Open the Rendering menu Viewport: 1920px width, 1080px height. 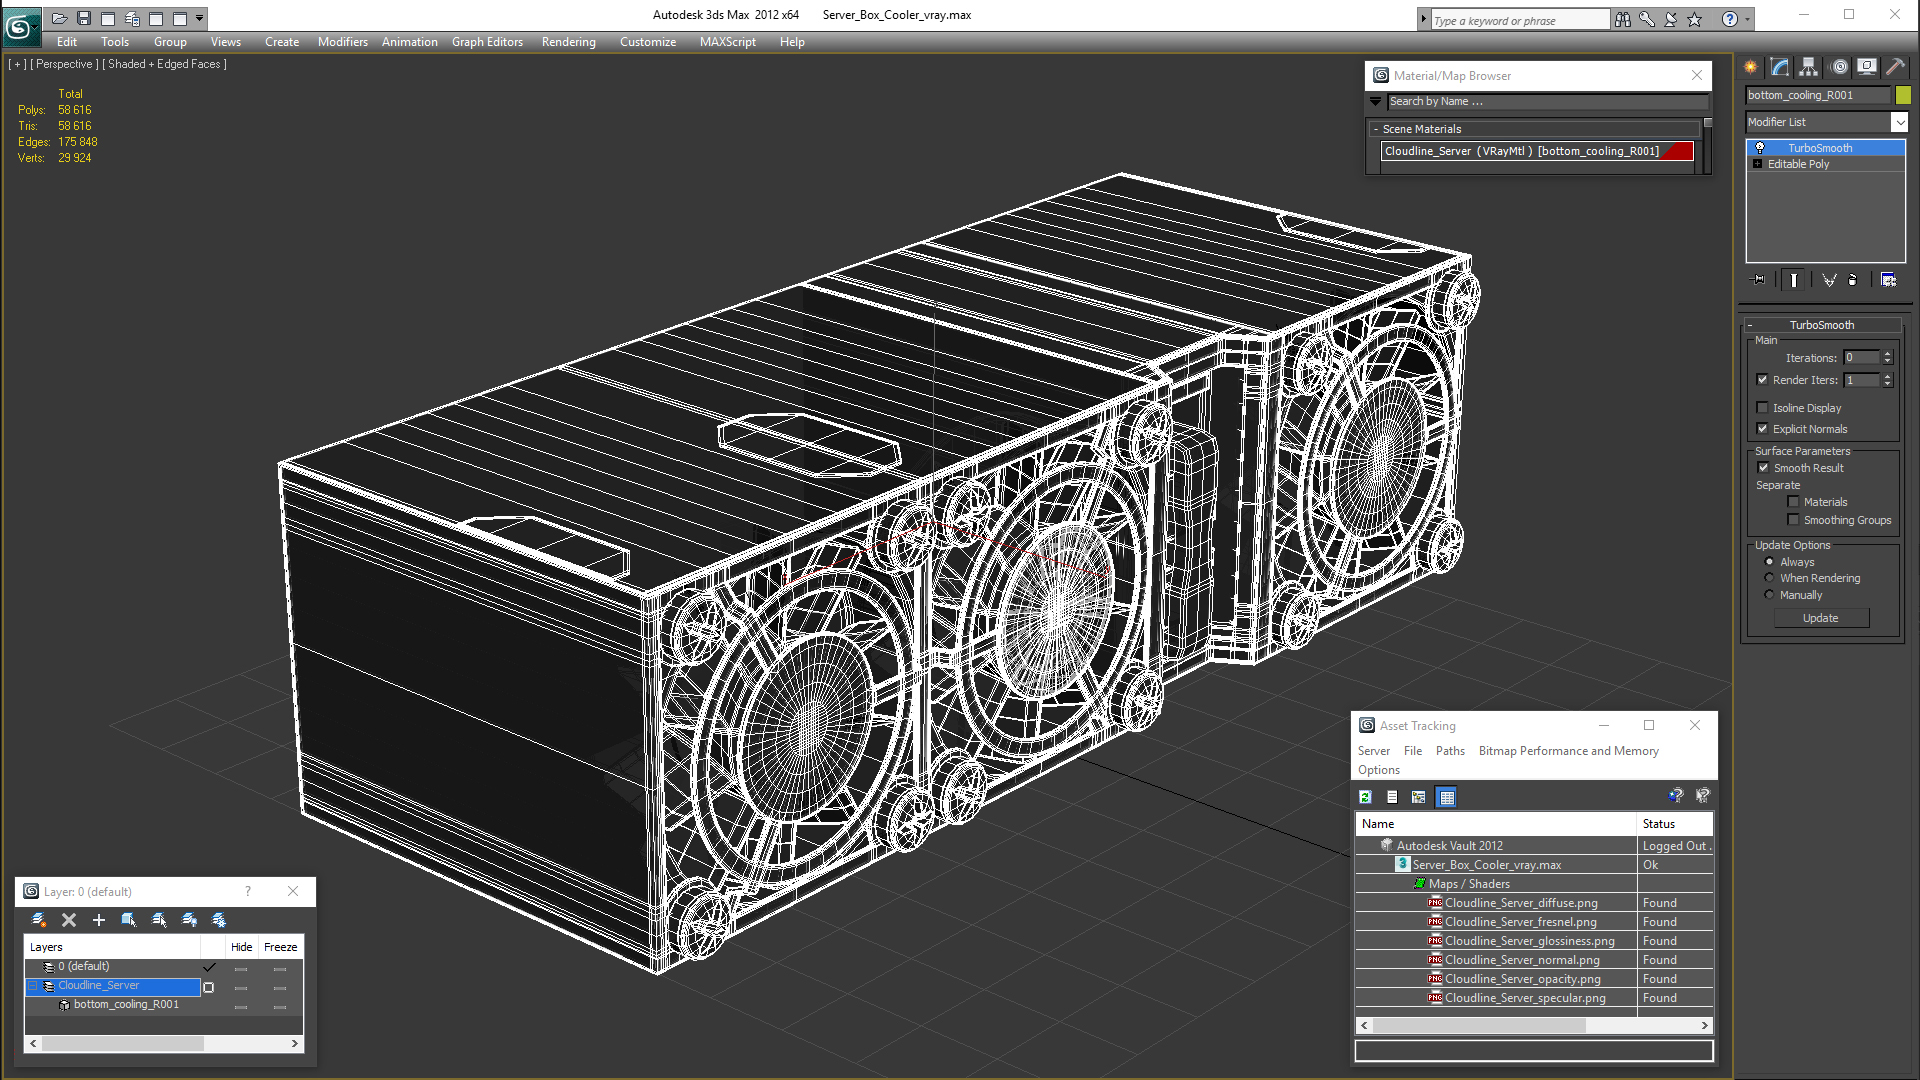568,42
